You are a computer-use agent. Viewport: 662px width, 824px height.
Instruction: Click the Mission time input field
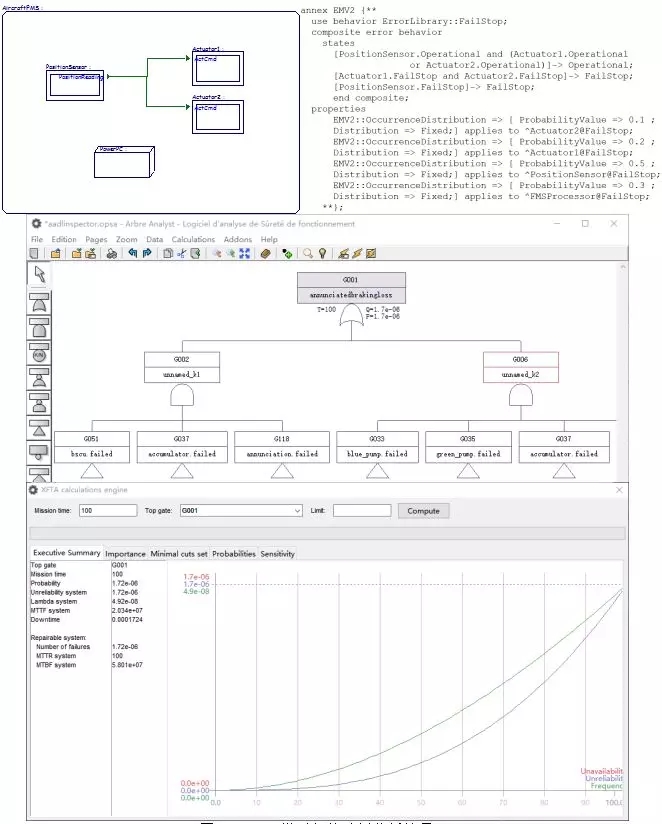(108, 510)
